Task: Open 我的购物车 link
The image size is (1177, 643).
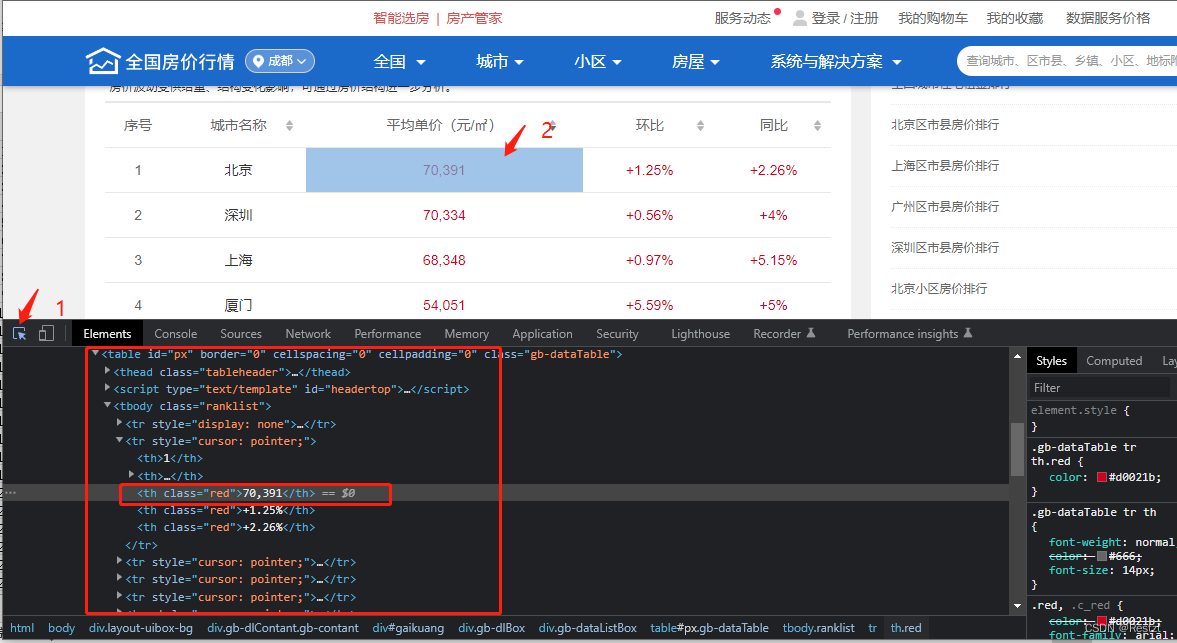Action: [933, 18]
